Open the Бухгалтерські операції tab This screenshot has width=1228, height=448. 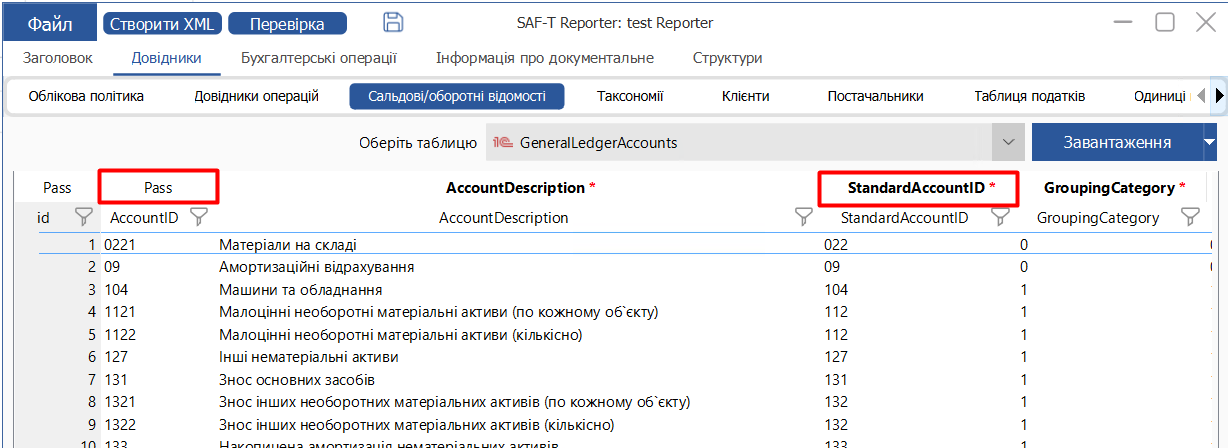(319, 59)
